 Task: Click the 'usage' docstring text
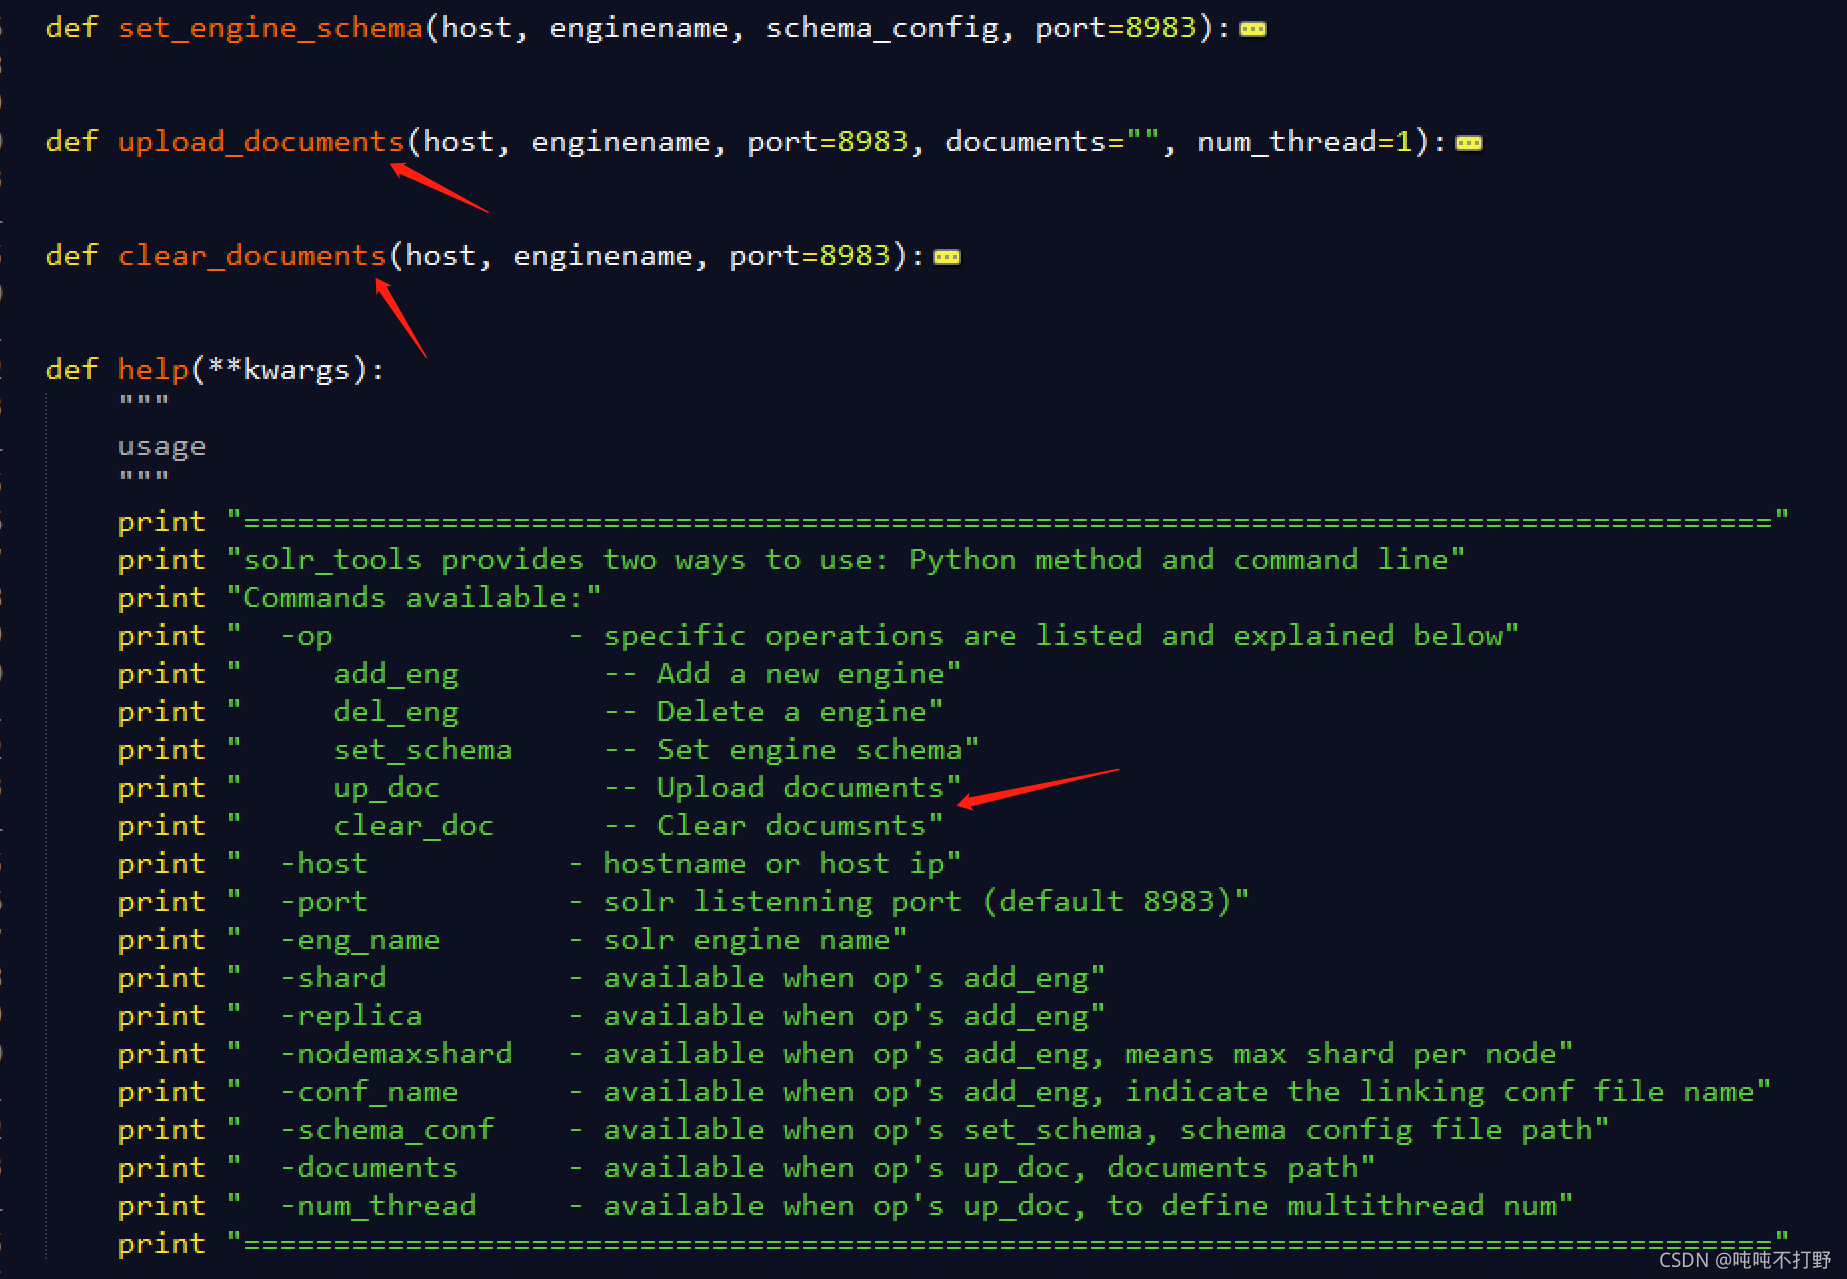(x=162, y=446)
